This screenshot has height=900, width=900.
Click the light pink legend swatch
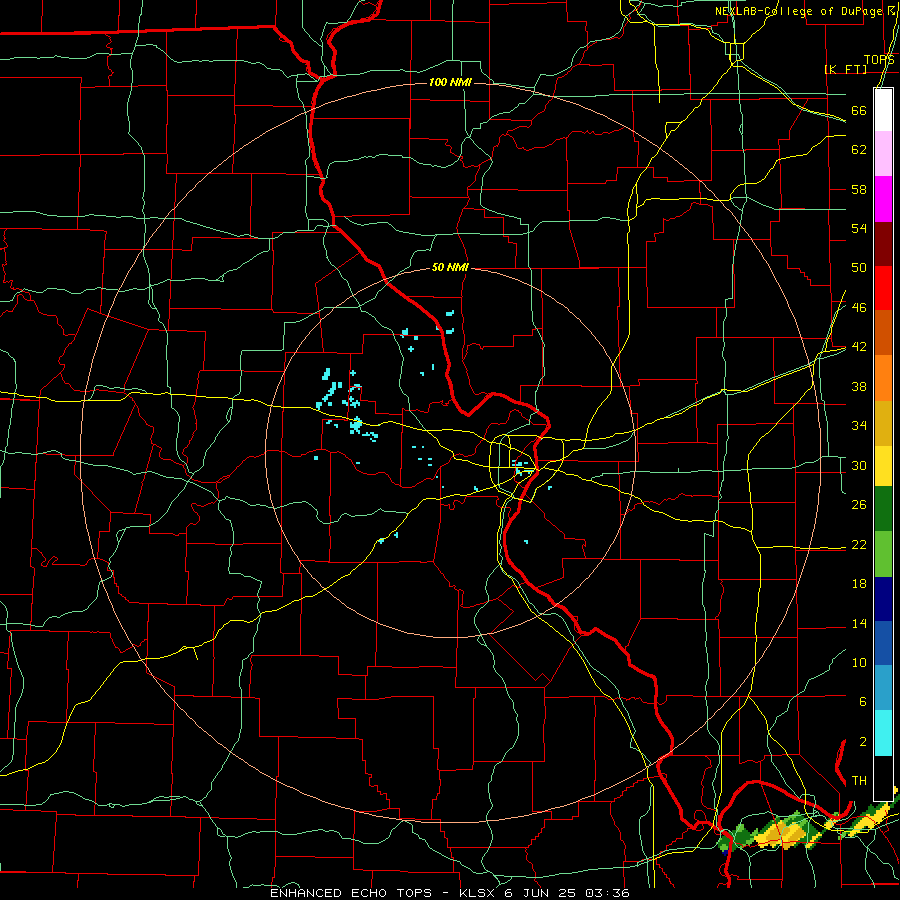(883, 153)
